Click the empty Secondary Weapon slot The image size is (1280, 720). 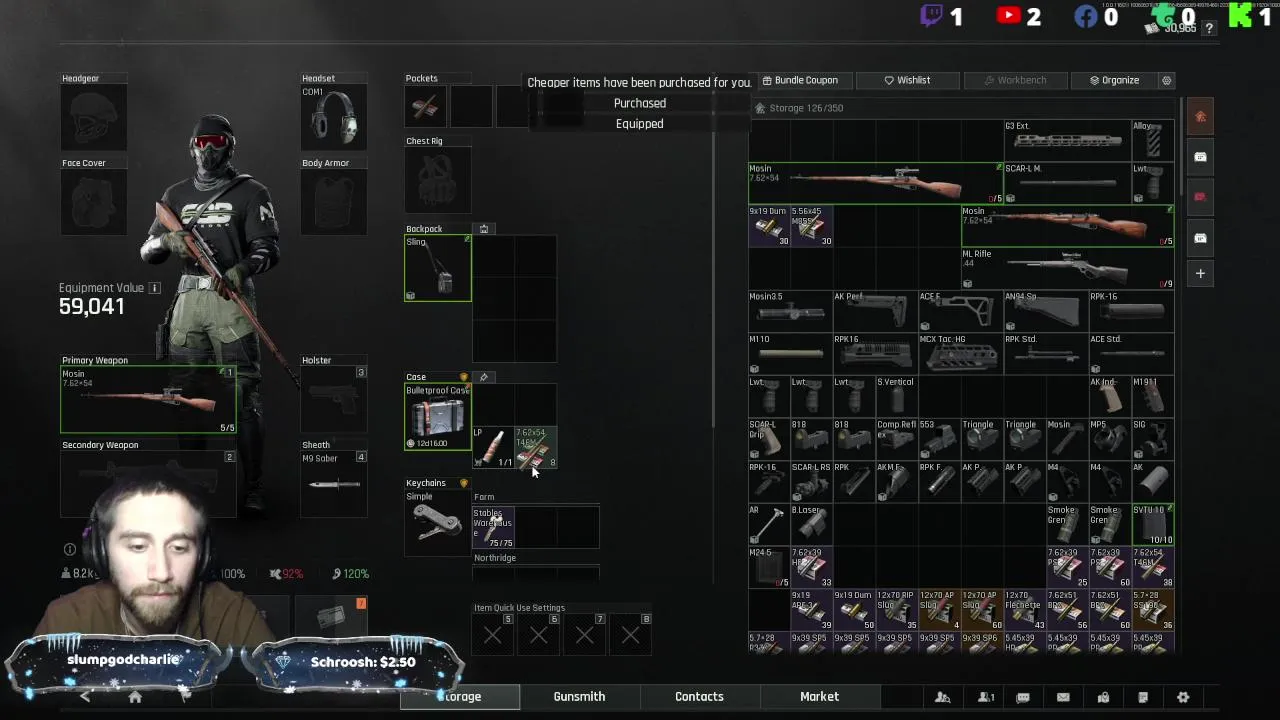tap(149, 484)
